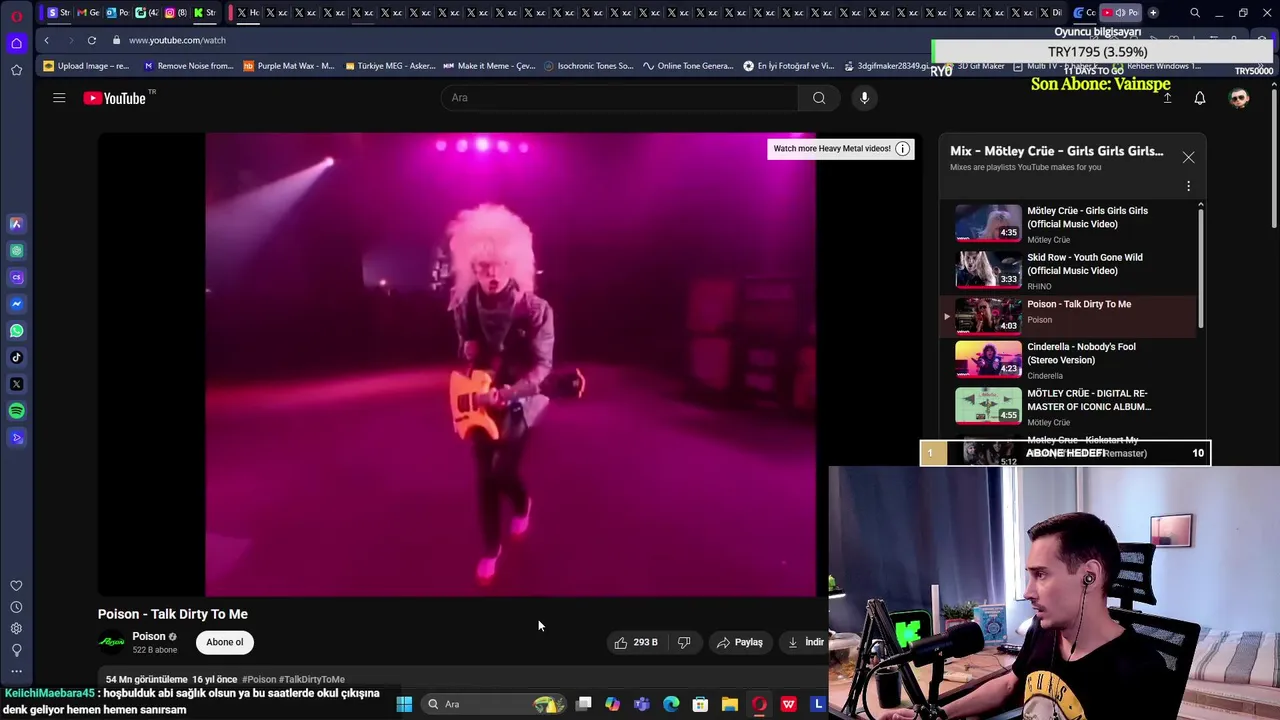Download the video with İndir
This screenshot has height=720, width=1280.
tap(806, 642)
